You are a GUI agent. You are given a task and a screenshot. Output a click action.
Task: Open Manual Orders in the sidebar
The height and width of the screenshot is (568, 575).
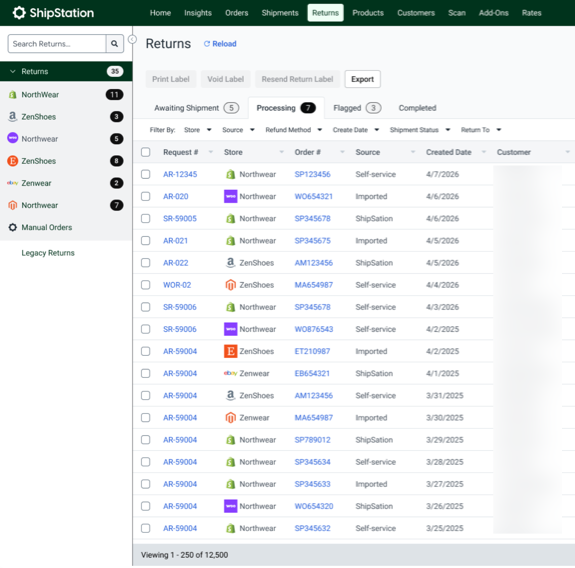click(x=66, y=227)
